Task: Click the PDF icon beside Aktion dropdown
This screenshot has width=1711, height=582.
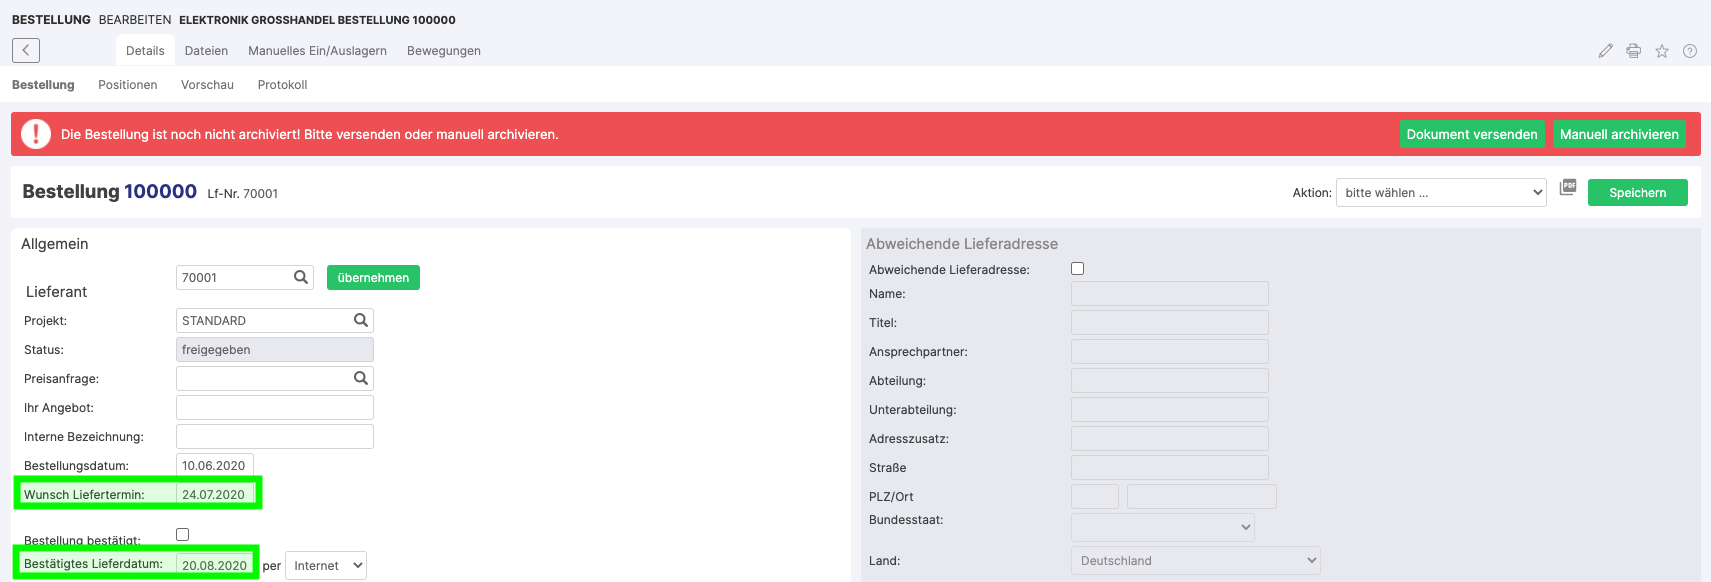Action: (1567, 187)
